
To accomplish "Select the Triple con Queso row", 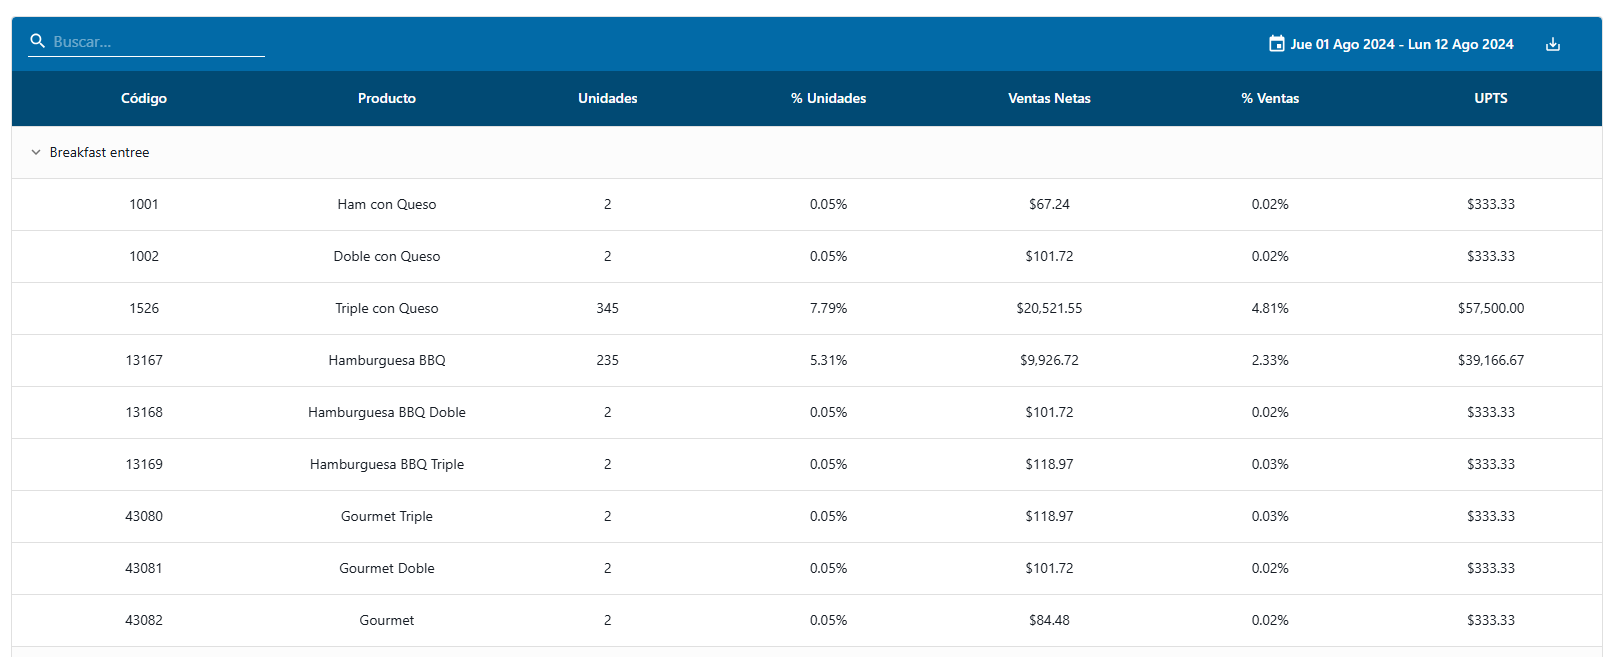I will coord(387,308).
